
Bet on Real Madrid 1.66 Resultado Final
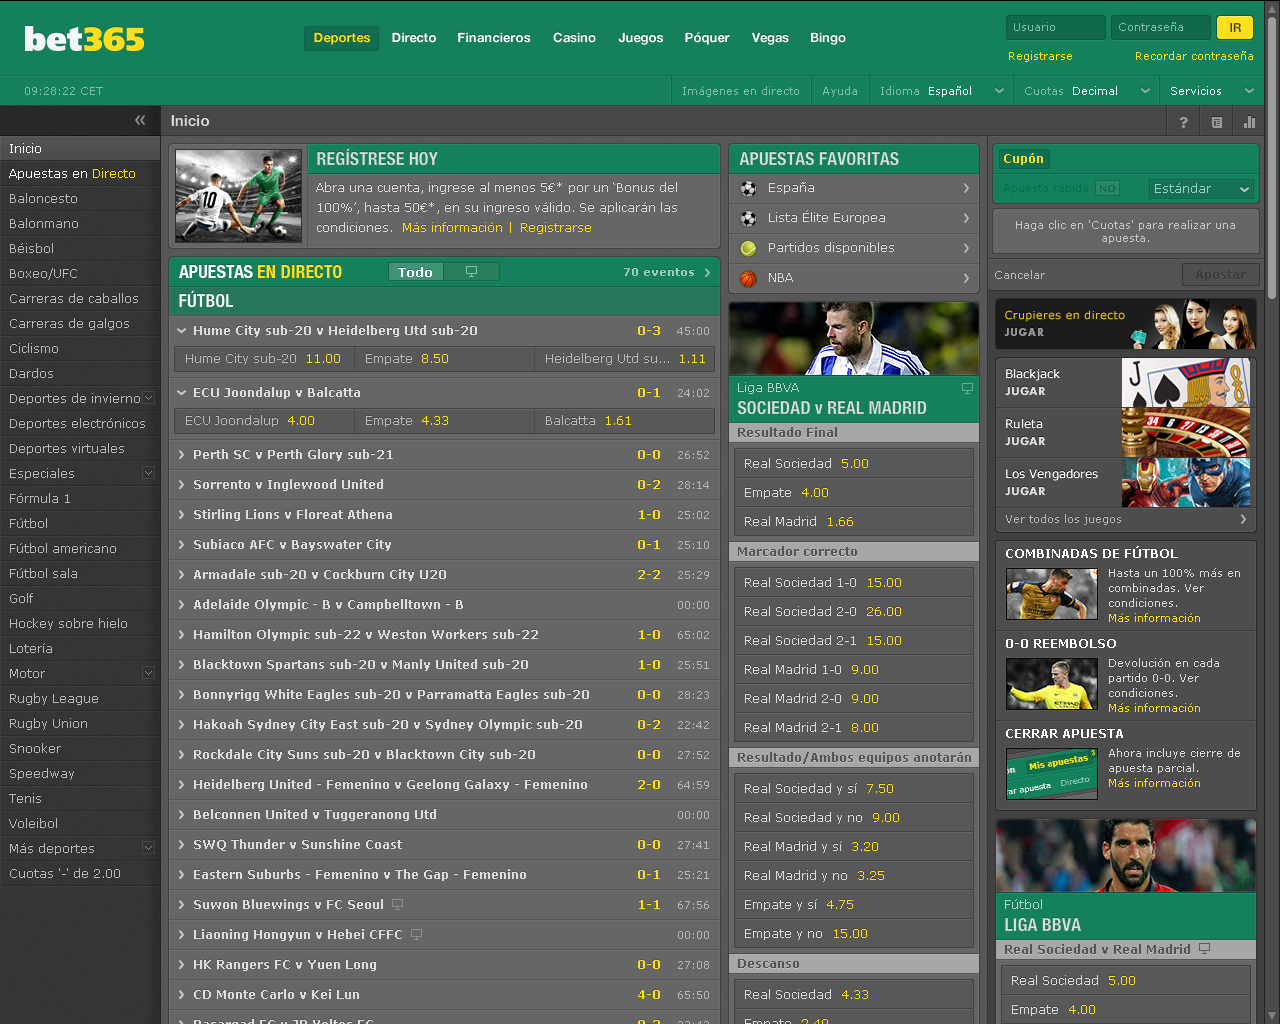(854, 521)
